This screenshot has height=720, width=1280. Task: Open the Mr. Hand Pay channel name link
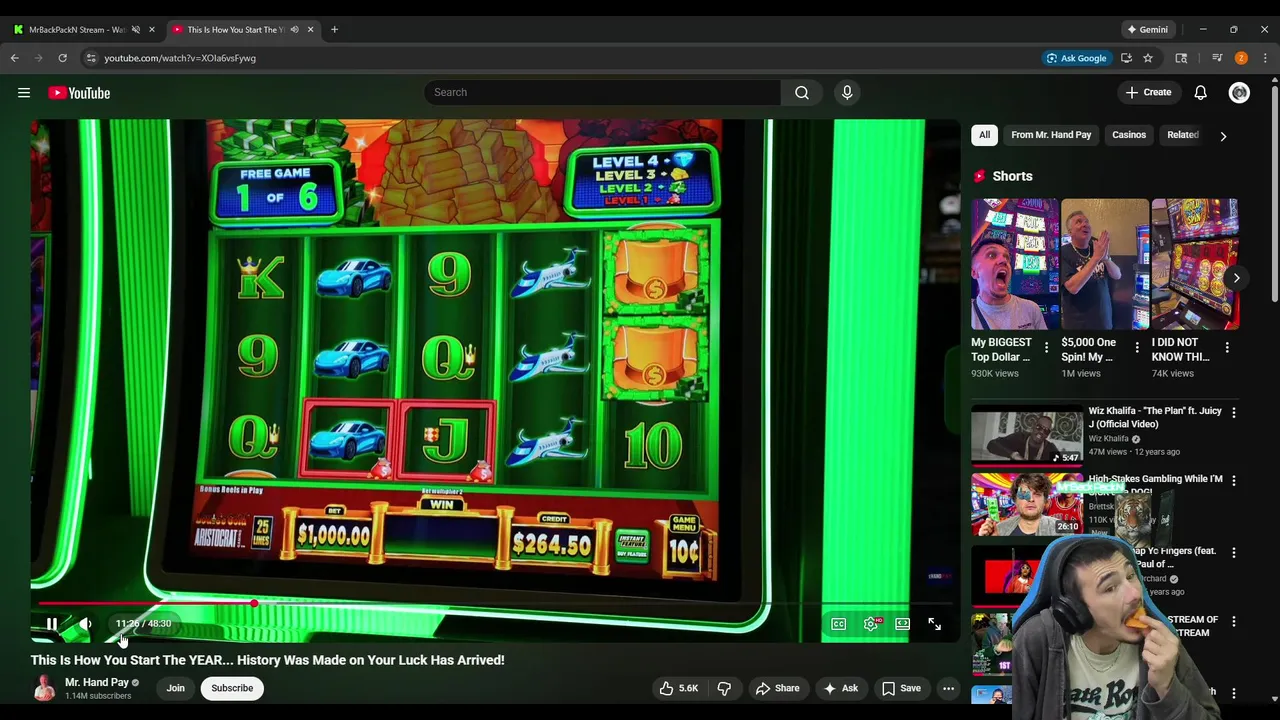click(97, 682)
